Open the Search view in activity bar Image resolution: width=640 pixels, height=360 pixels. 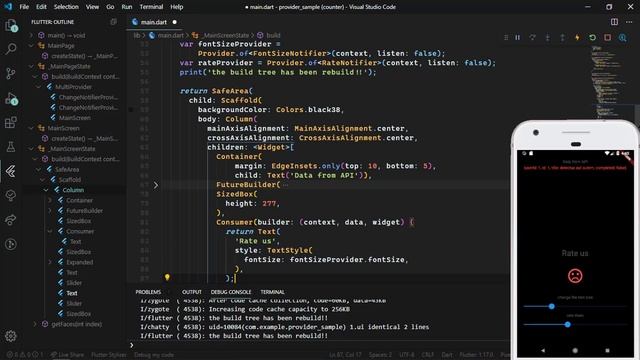point(11,49)
